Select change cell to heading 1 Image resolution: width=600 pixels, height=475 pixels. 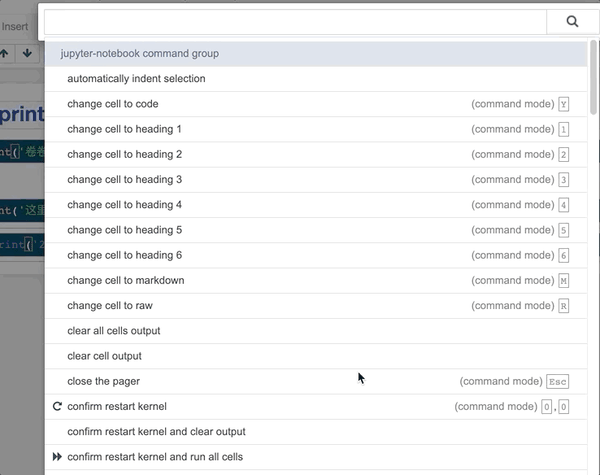coord(125,129)
